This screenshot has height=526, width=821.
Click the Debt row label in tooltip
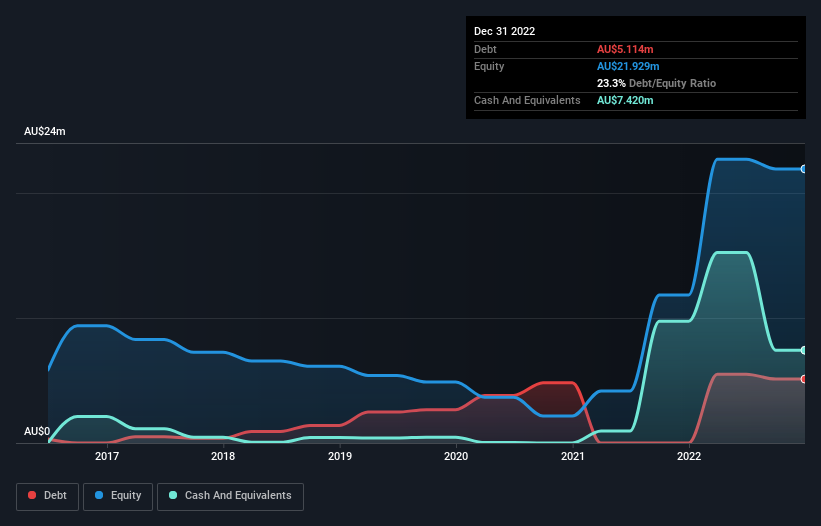coord(485,49)
